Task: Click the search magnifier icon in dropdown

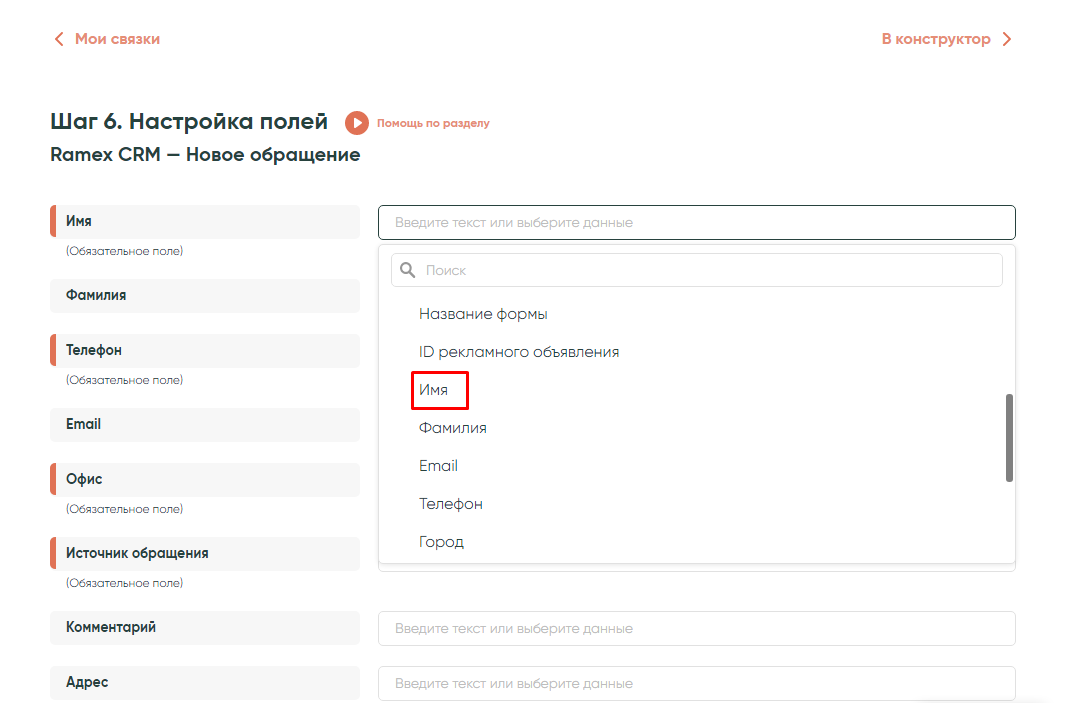Action: (408, 270)
